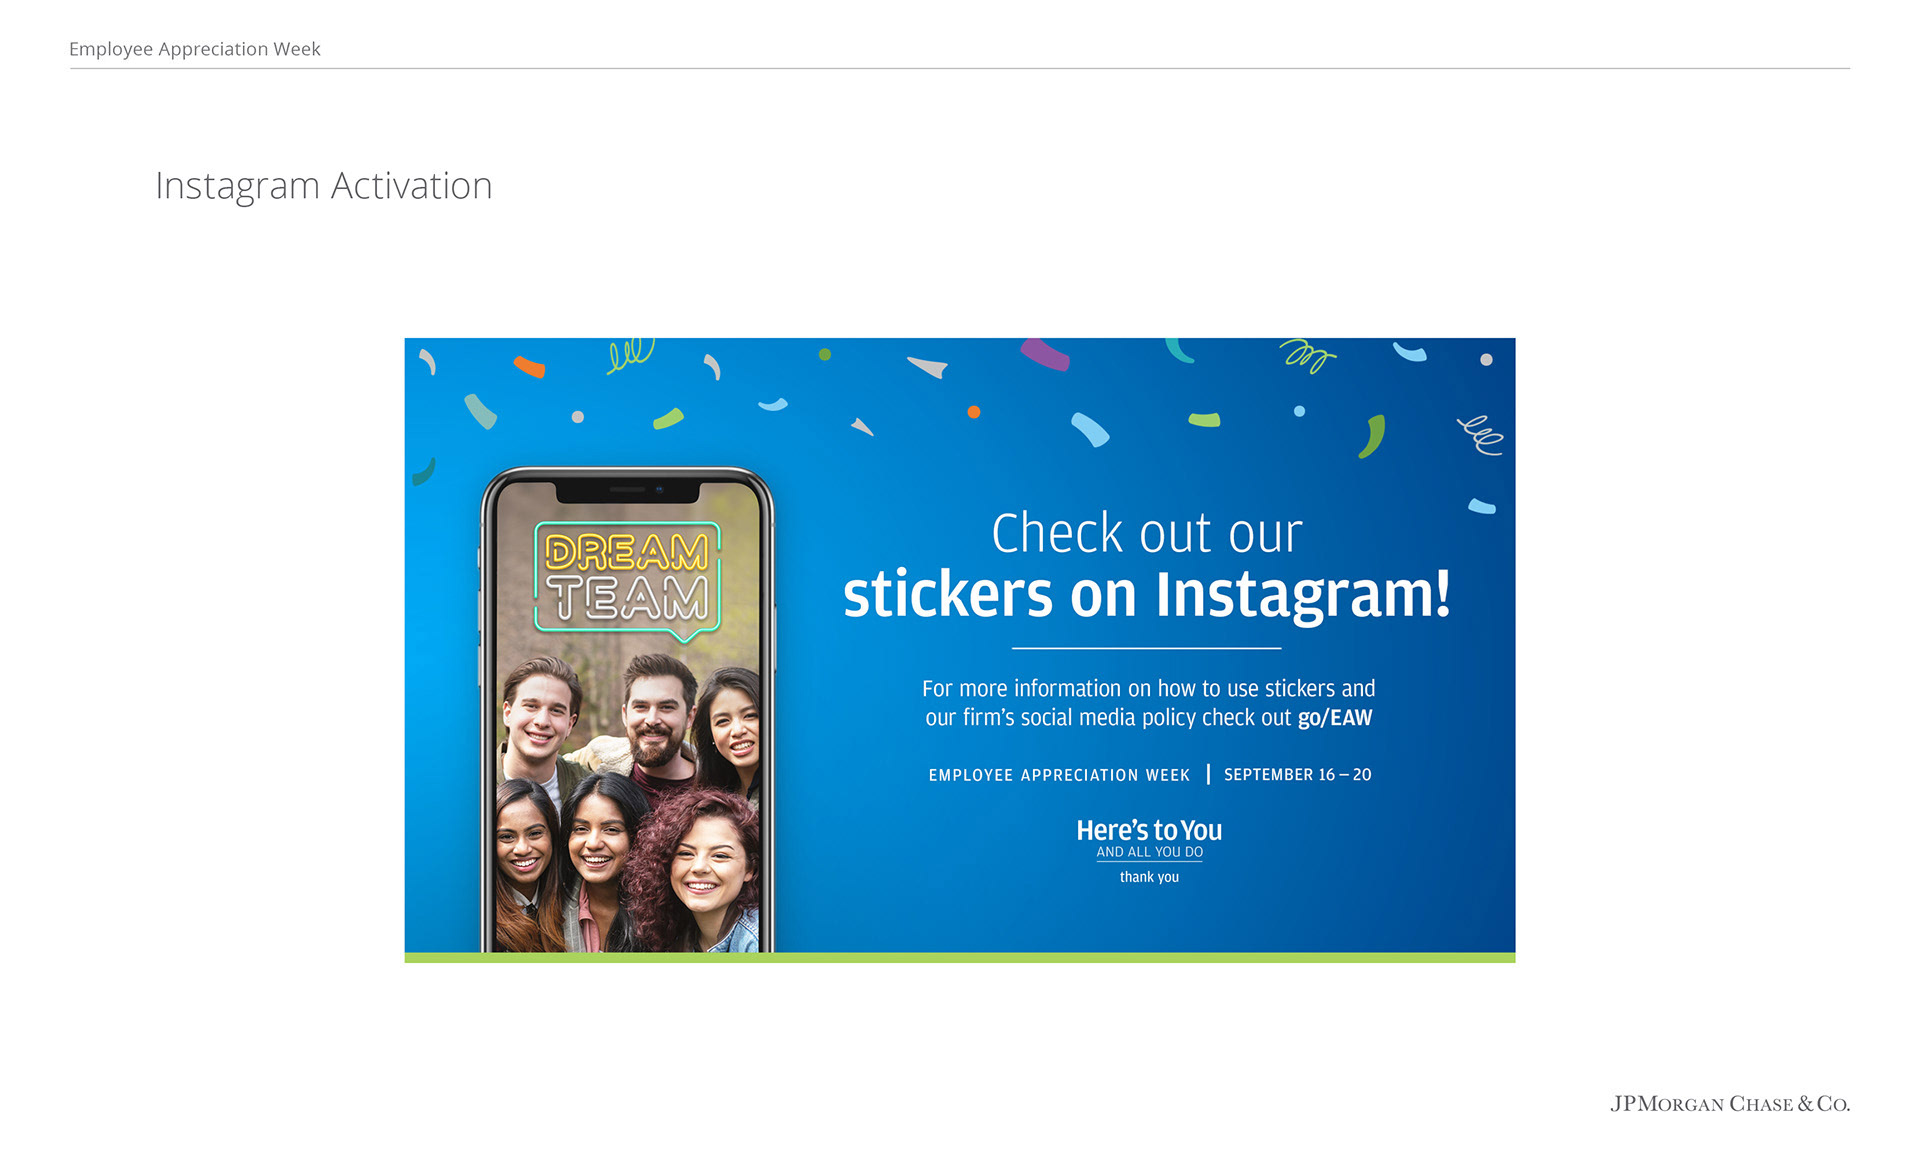Click the 'thank you' text

tap(1149, 877)
